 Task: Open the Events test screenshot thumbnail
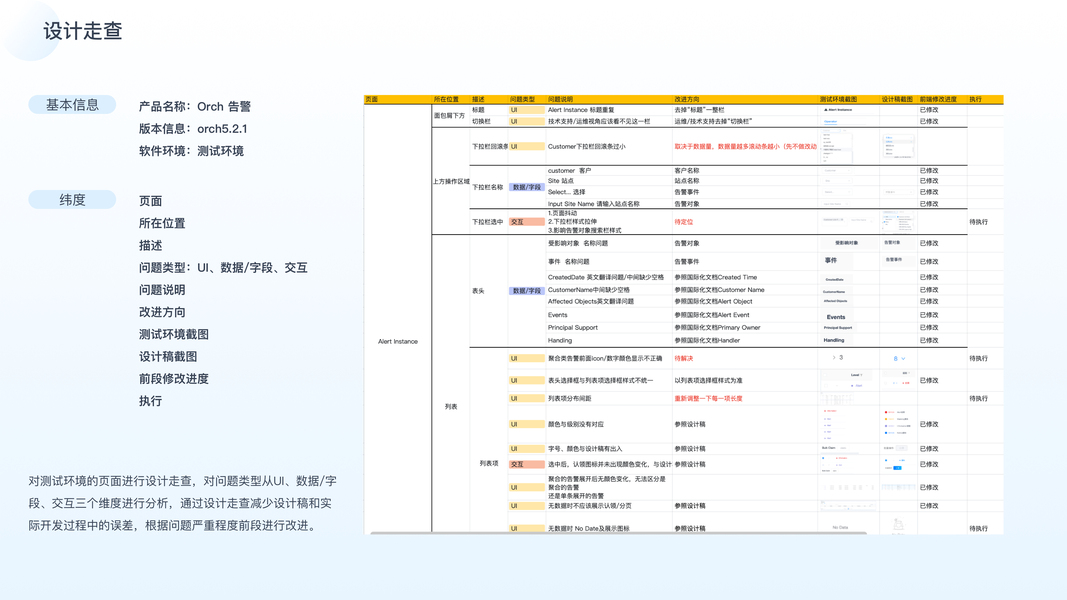[x=836, y=317]
